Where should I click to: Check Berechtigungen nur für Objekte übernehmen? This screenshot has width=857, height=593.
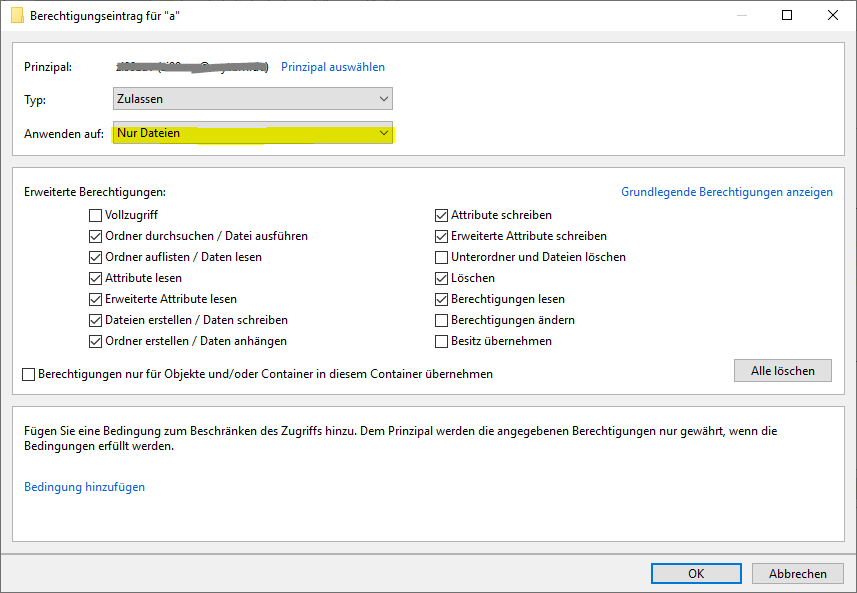pos(29,374)
